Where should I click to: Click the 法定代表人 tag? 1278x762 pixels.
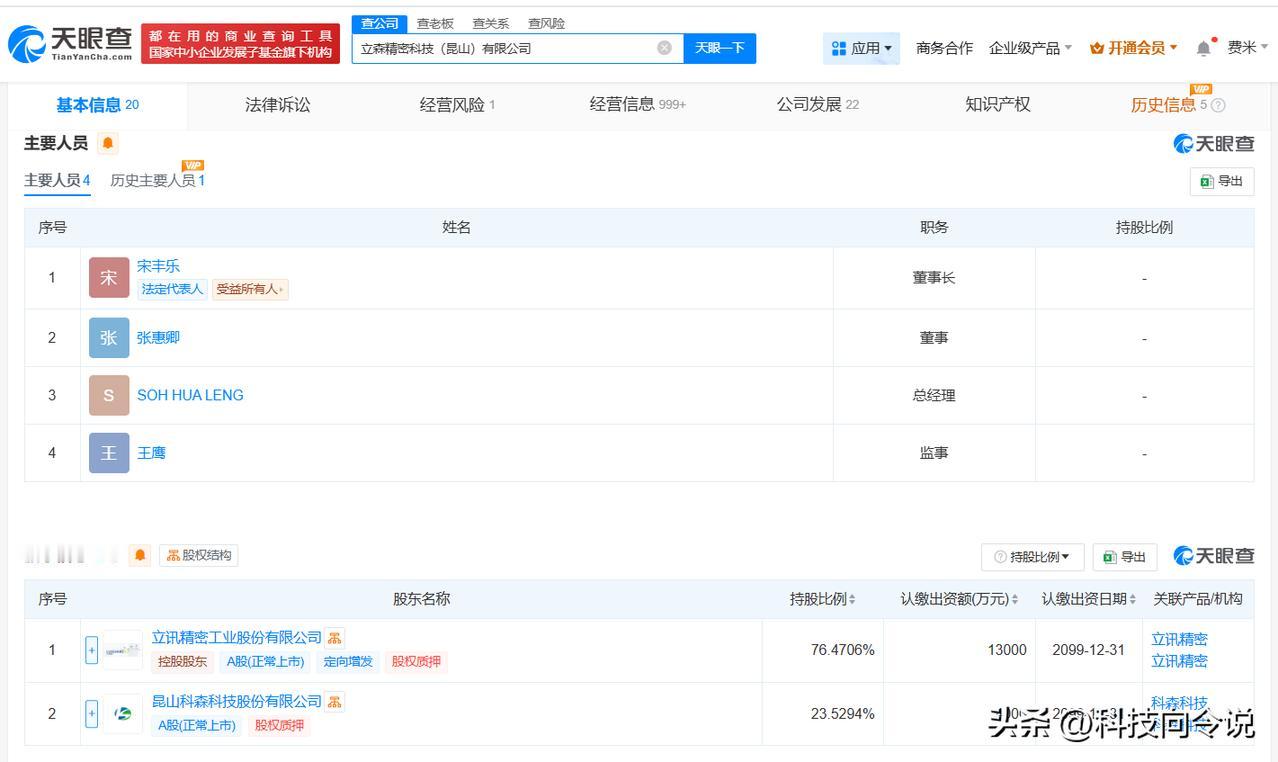(x=172, y=289)
